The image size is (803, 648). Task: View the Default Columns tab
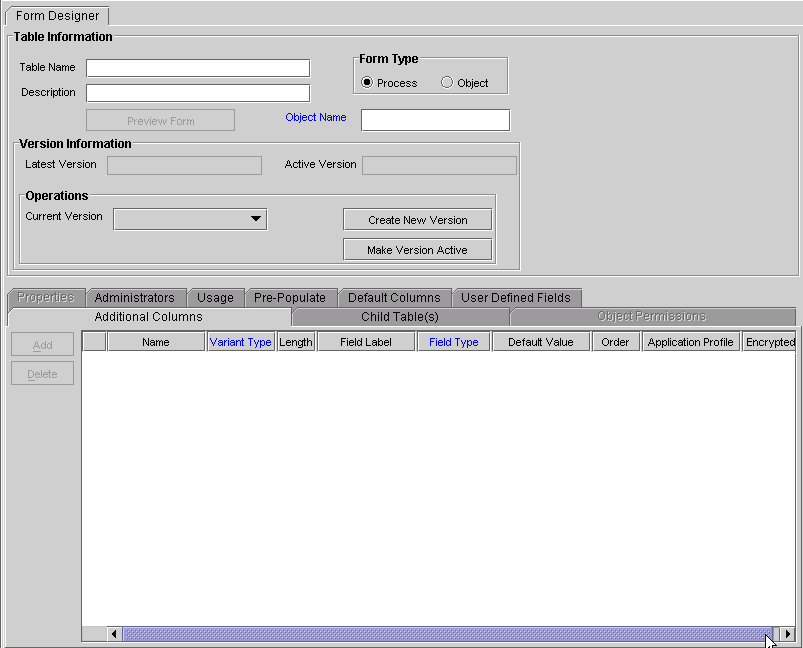pos(394,297)
